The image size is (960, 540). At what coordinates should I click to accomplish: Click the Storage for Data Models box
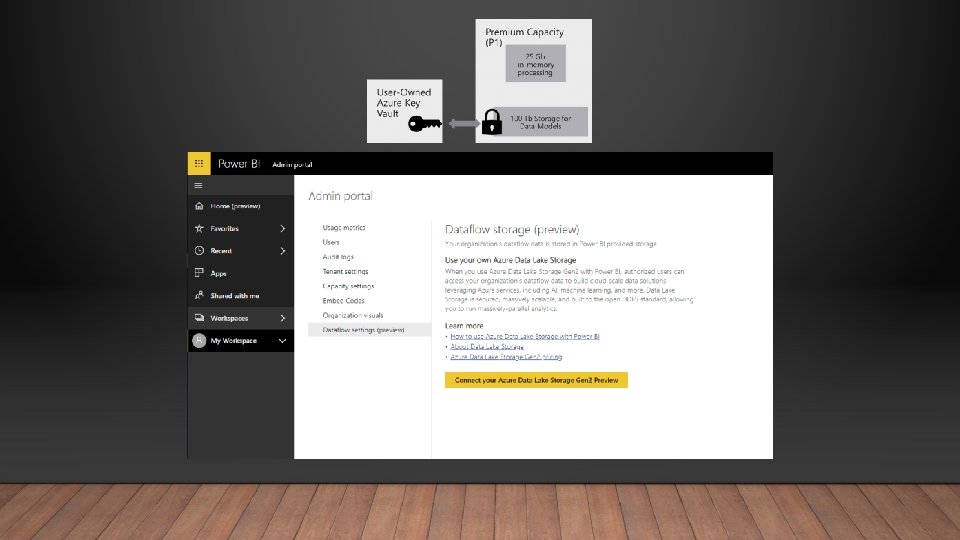(541, 122)
